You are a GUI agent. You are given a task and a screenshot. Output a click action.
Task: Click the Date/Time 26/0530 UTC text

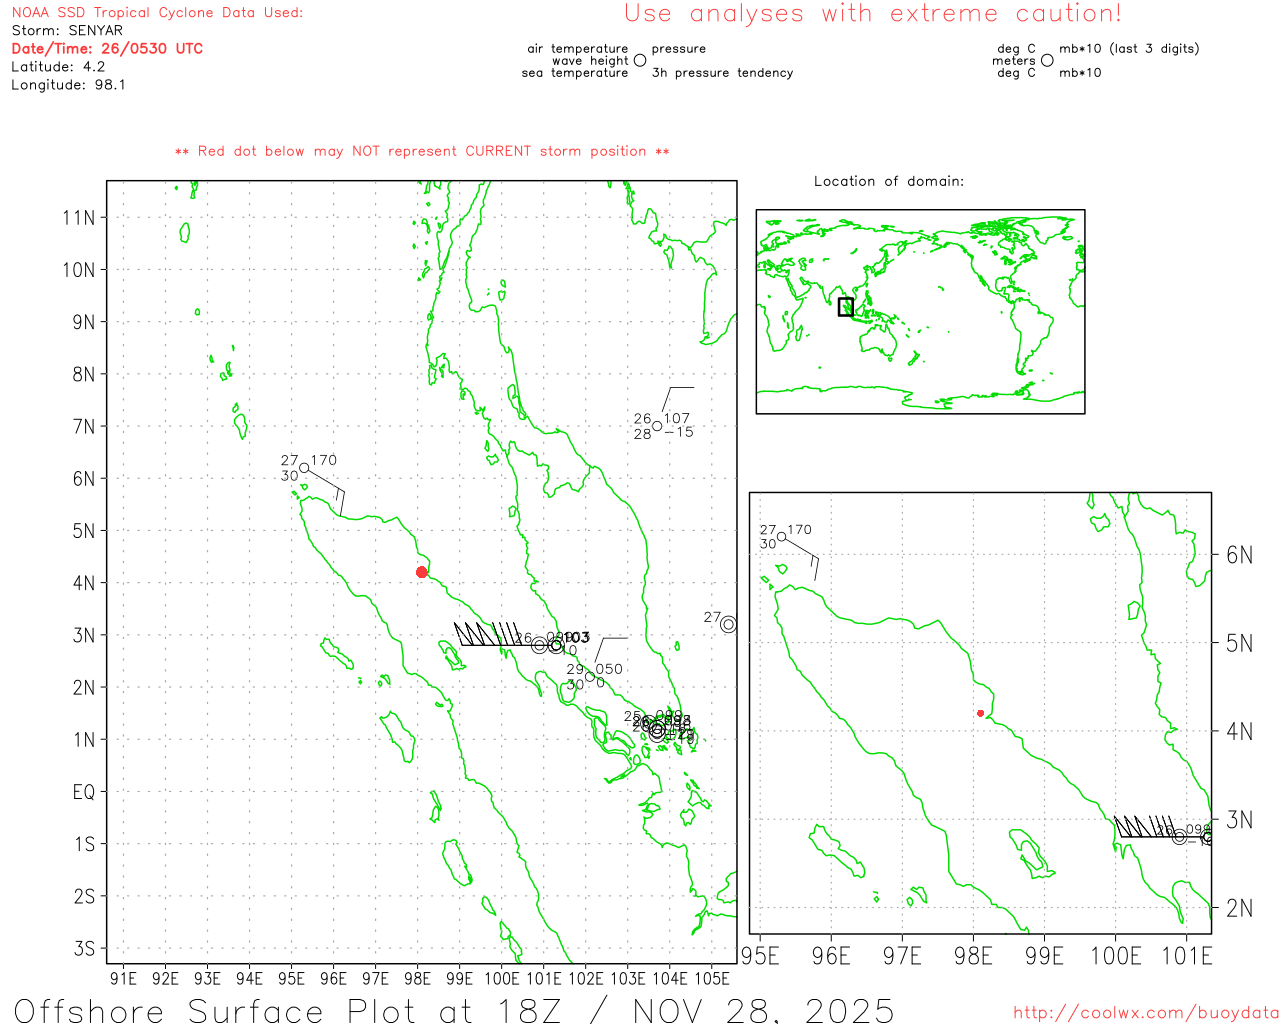click(107, 48)
